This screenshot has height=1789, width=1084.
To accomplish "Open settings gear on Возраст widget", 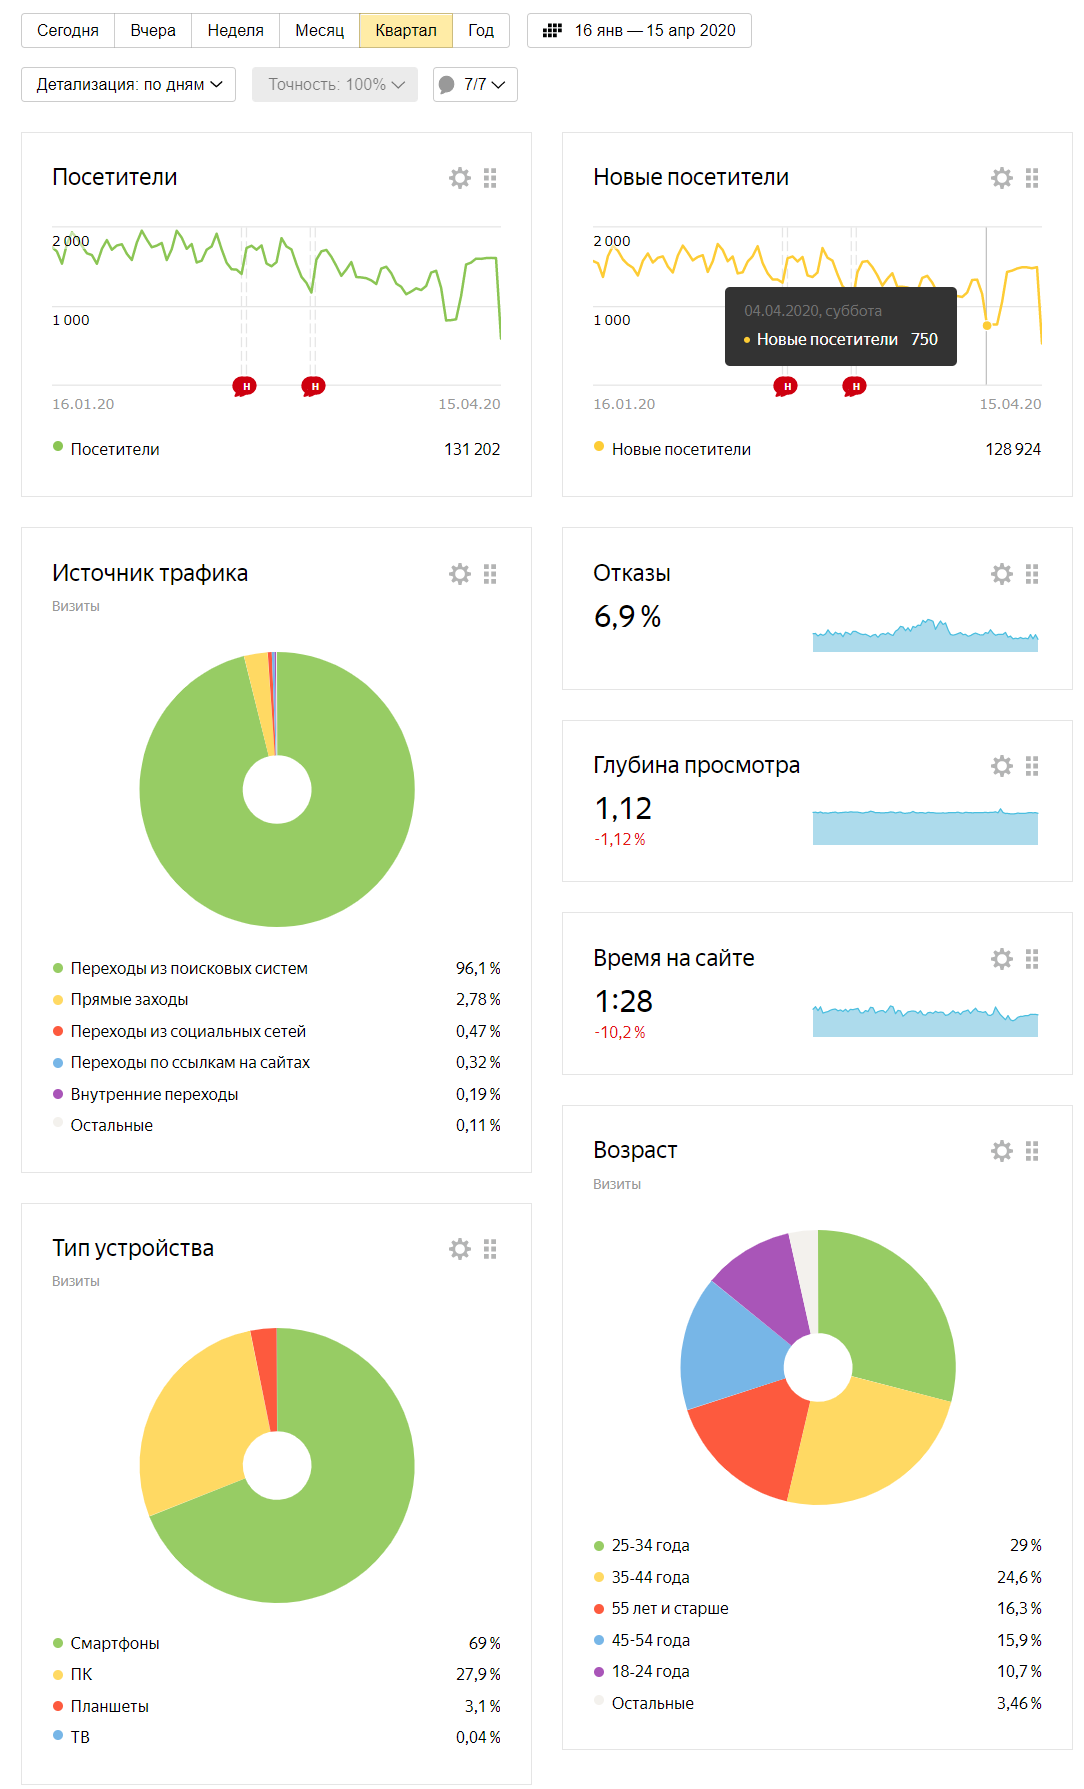I will pos(1002,1151).
